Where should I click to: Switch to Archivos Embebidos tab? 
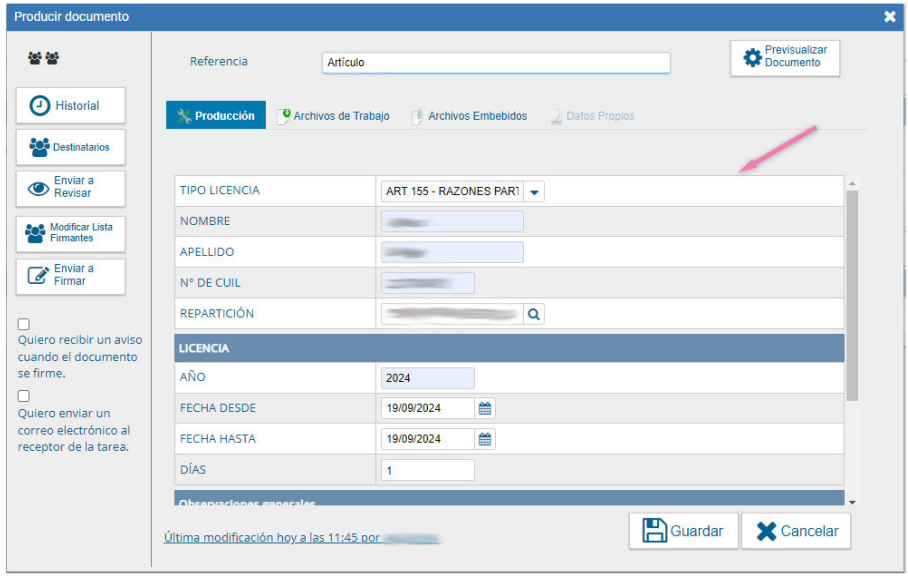tap(469, 116)
